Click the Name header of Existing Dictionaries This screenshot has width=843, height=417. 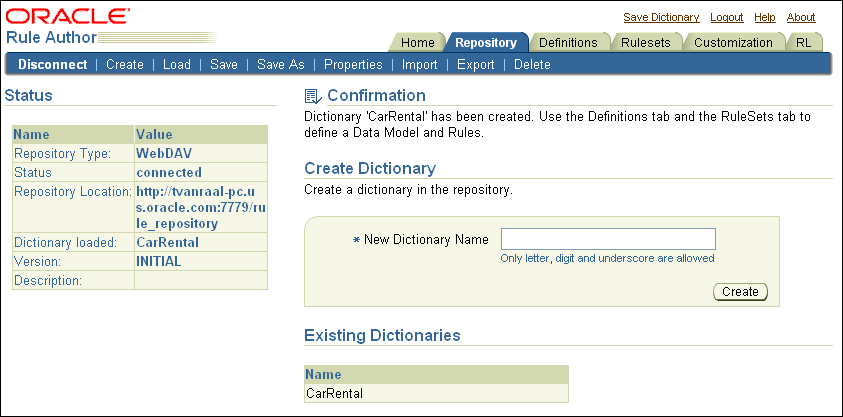point(323,375)
